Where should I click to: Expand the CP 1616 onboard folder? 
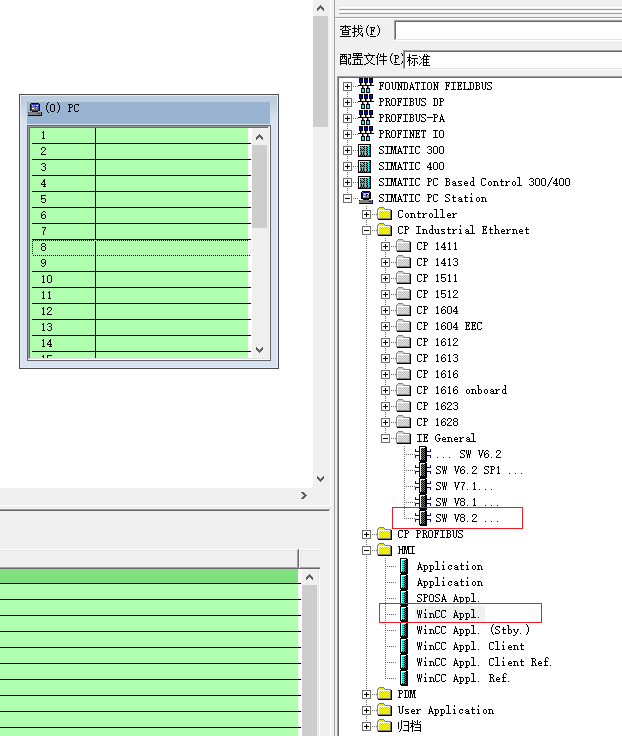click(x=386, y=390)
